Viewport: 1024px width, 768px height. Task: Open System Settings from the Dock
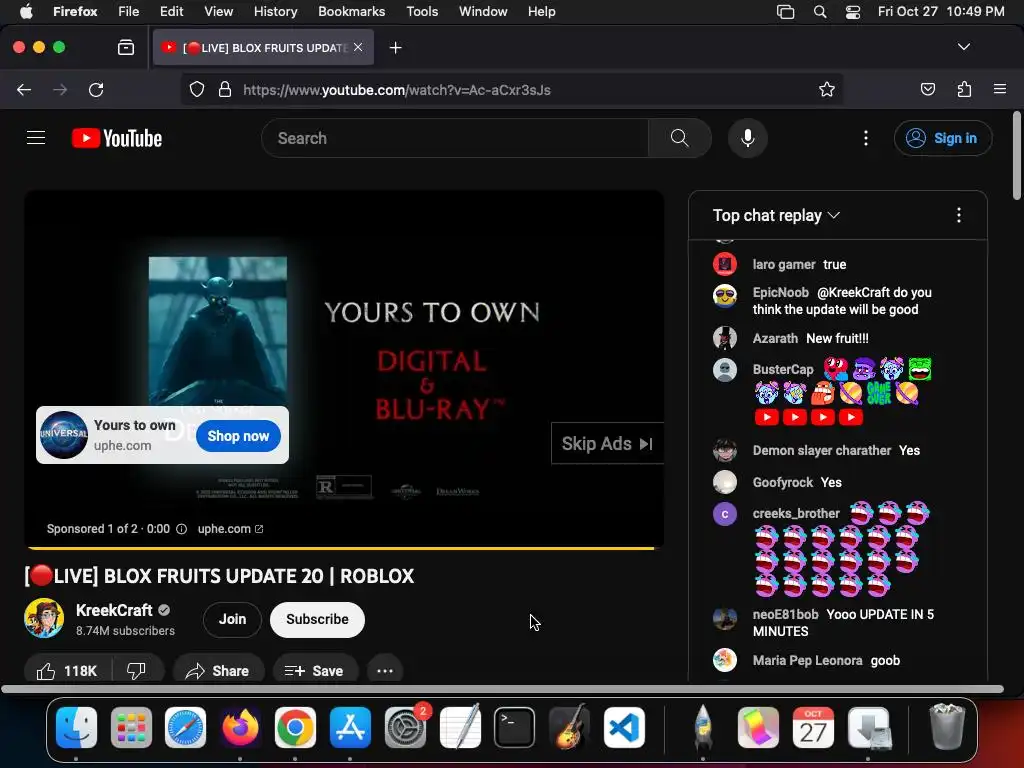tap(405, 727)
